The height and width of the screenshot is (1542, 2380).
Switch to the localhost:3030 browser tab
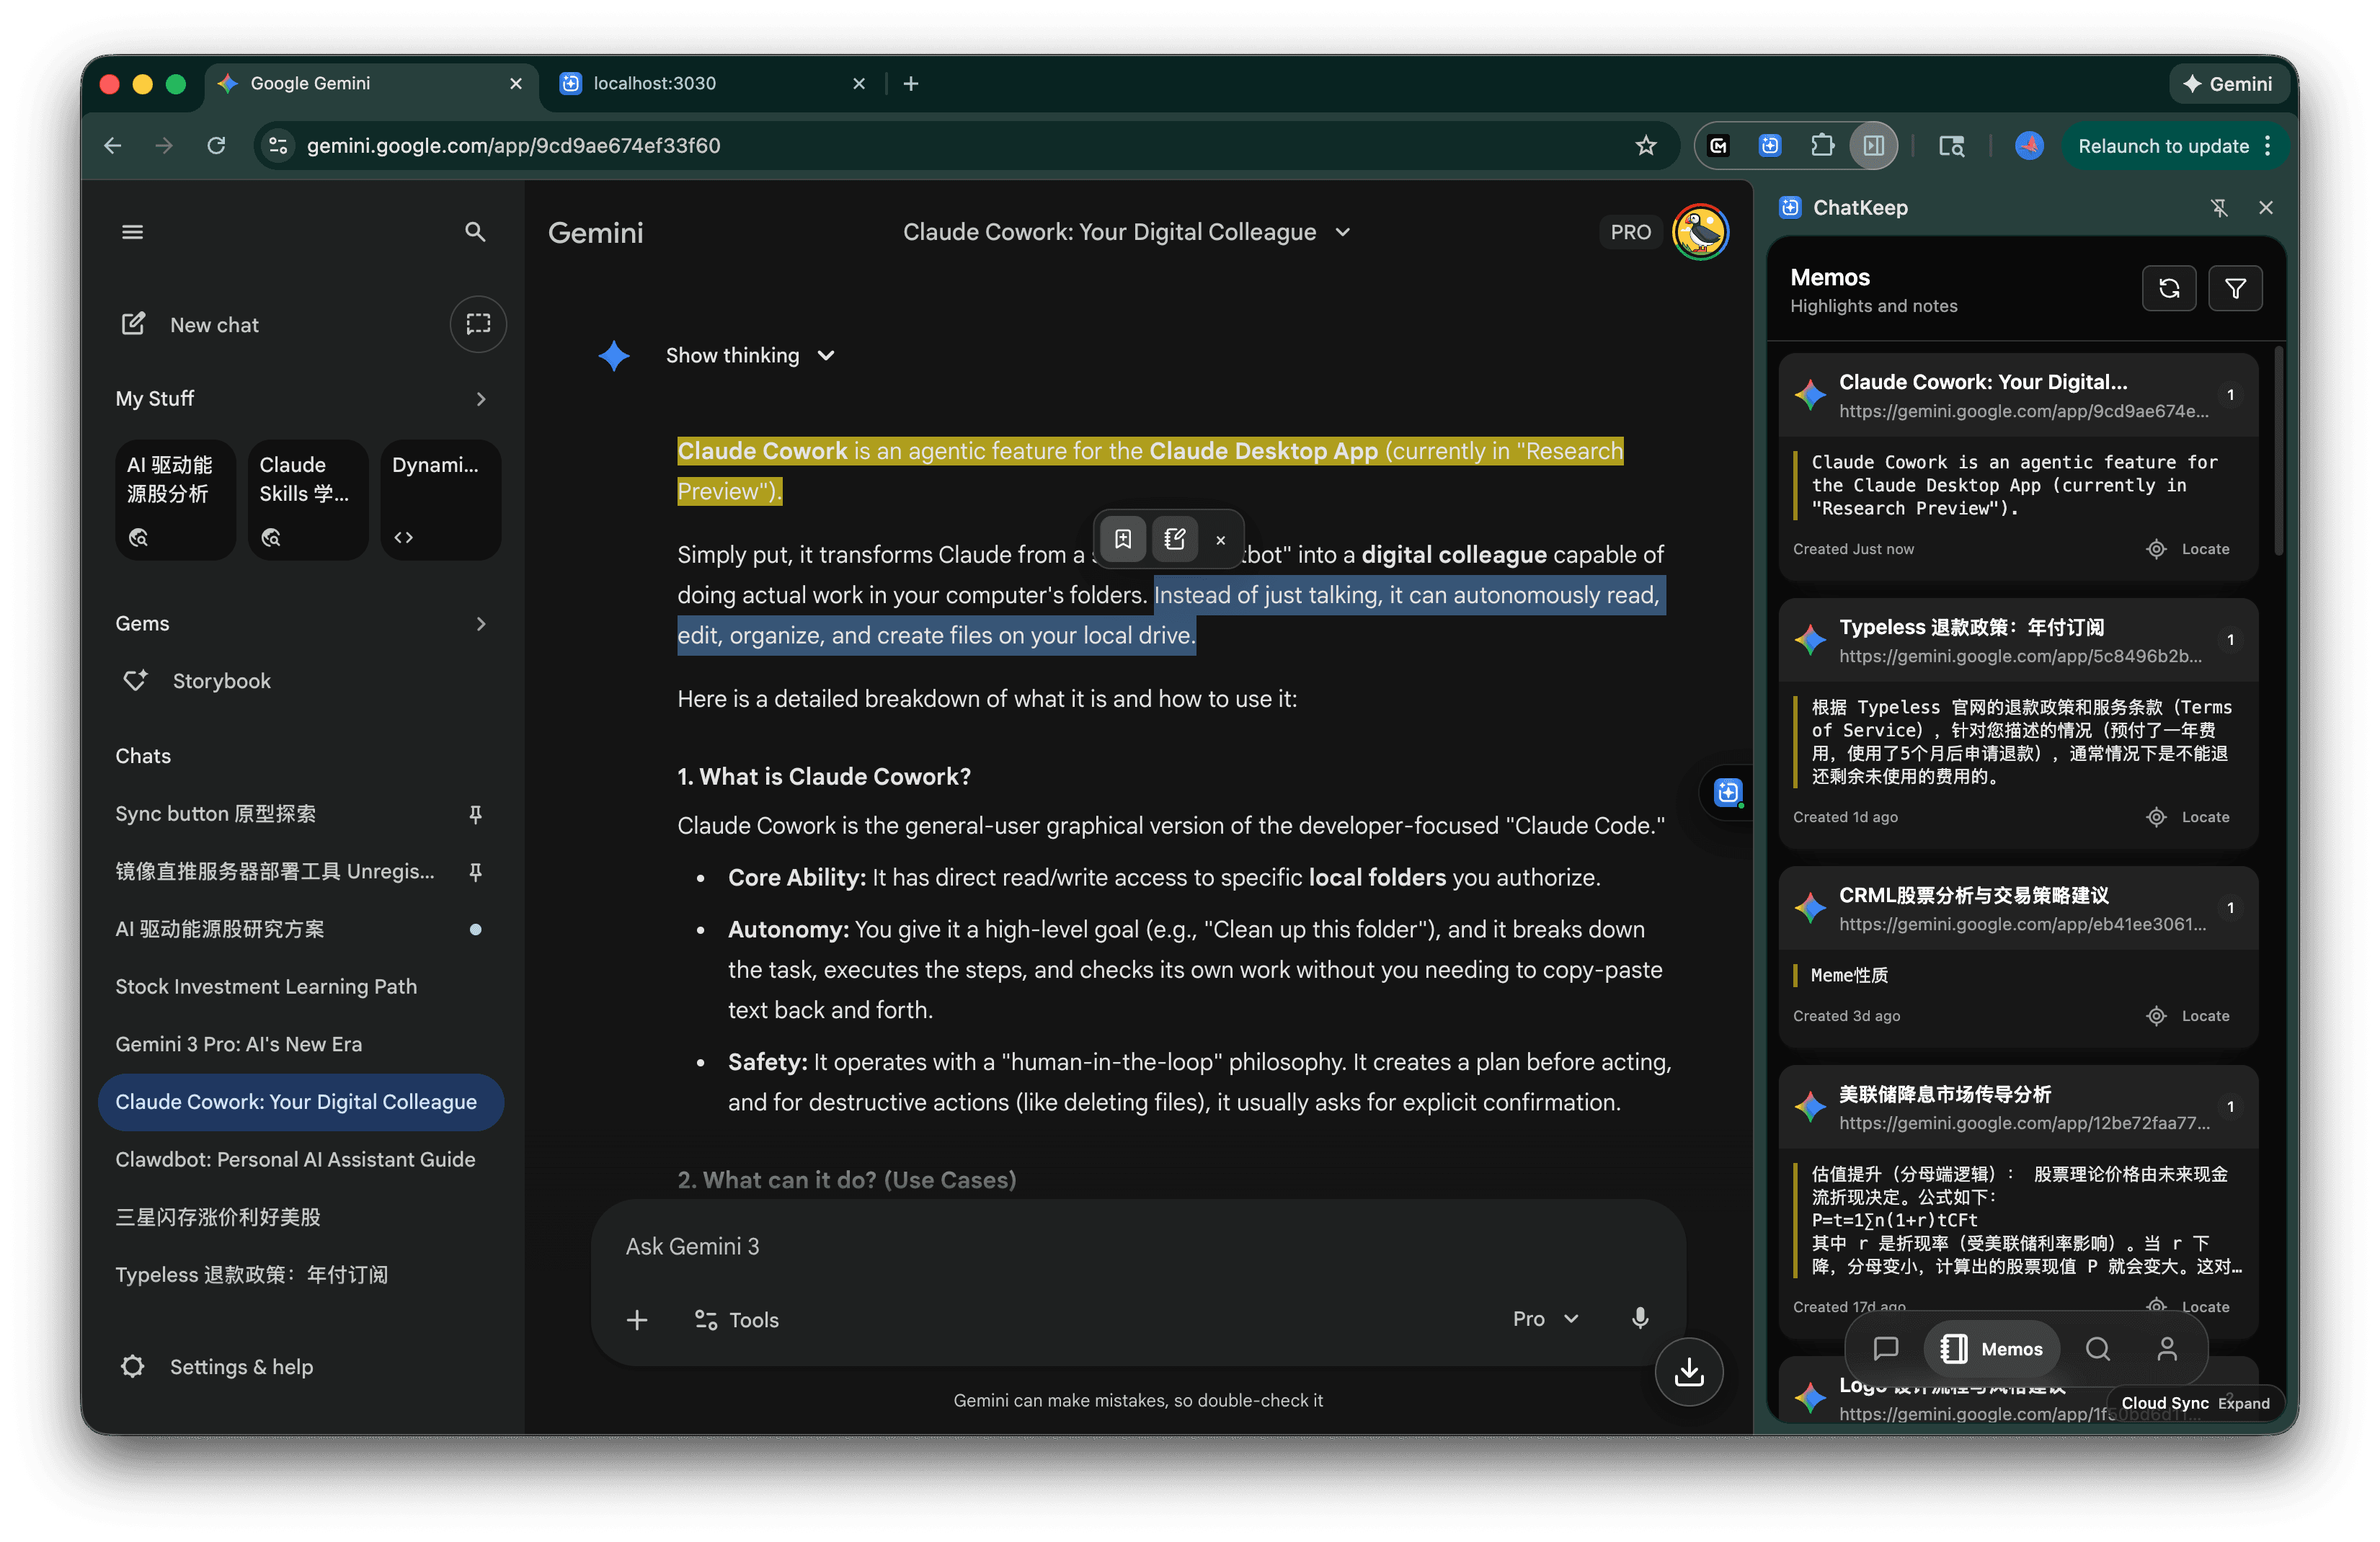[655, 83]
